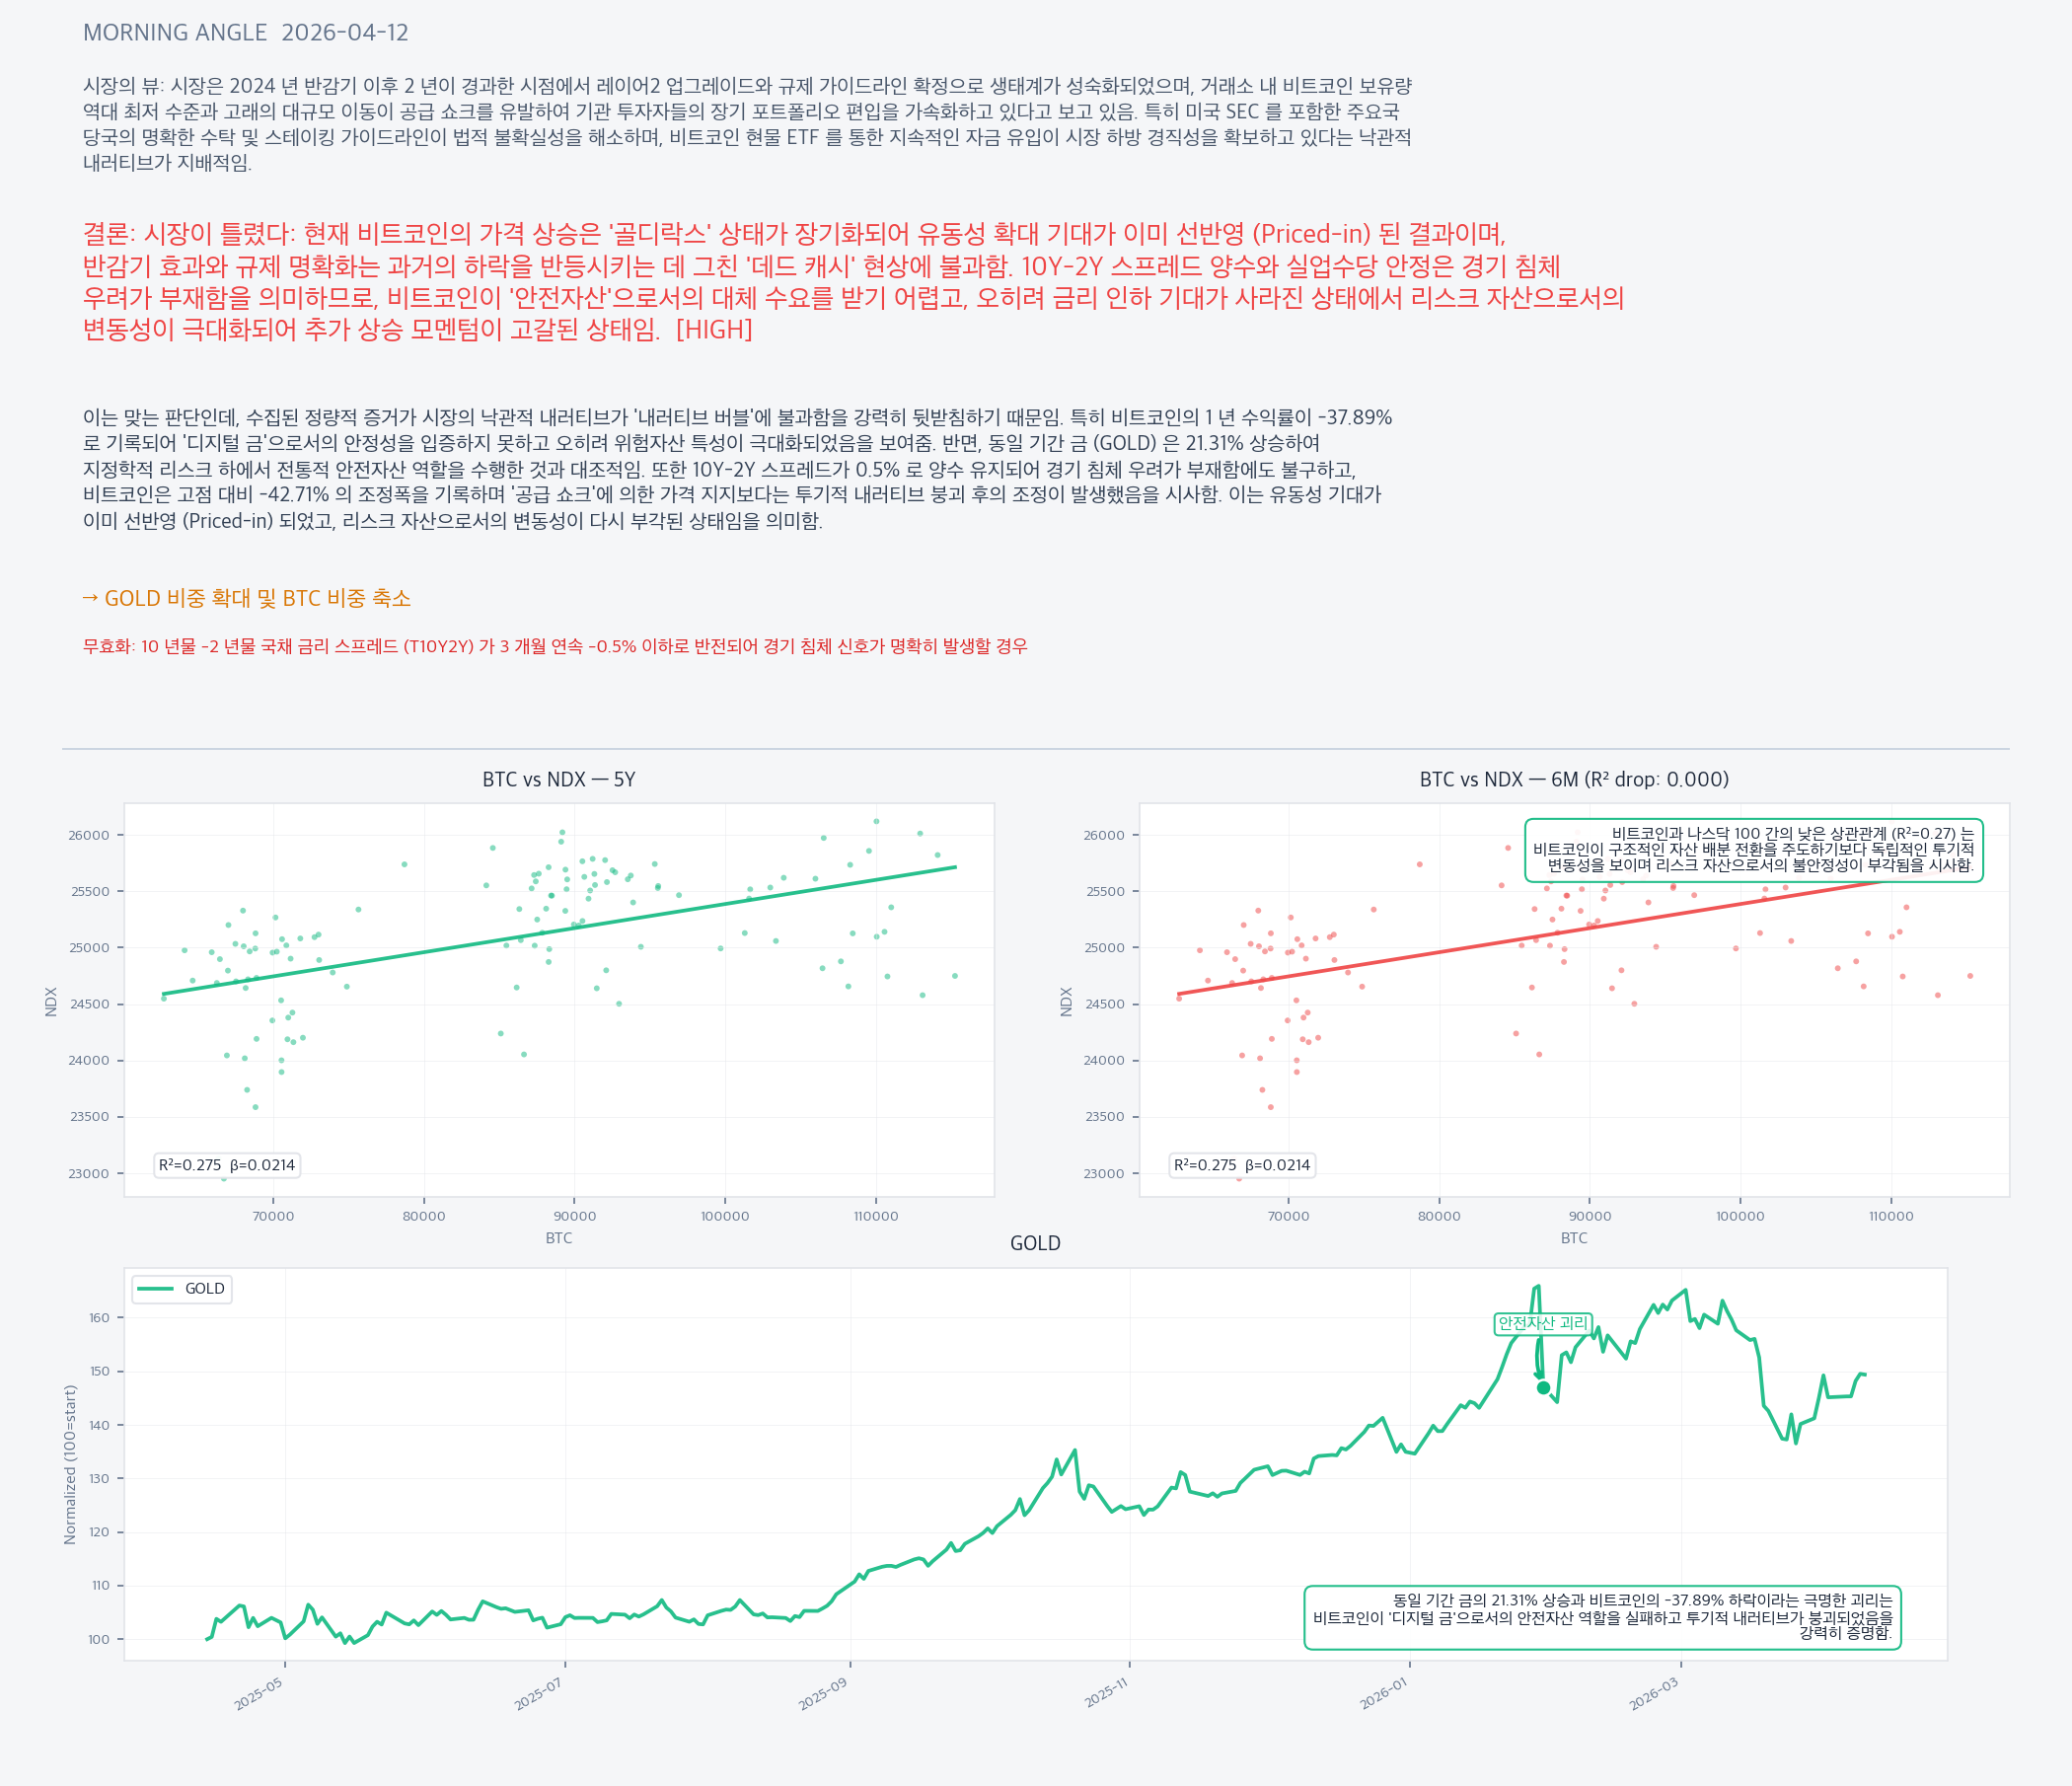This screenshot has height=1786, width=2072.
Task: Click the R²=0.275 stats box in 6M chart
Action: [x=1242, y=1165]
